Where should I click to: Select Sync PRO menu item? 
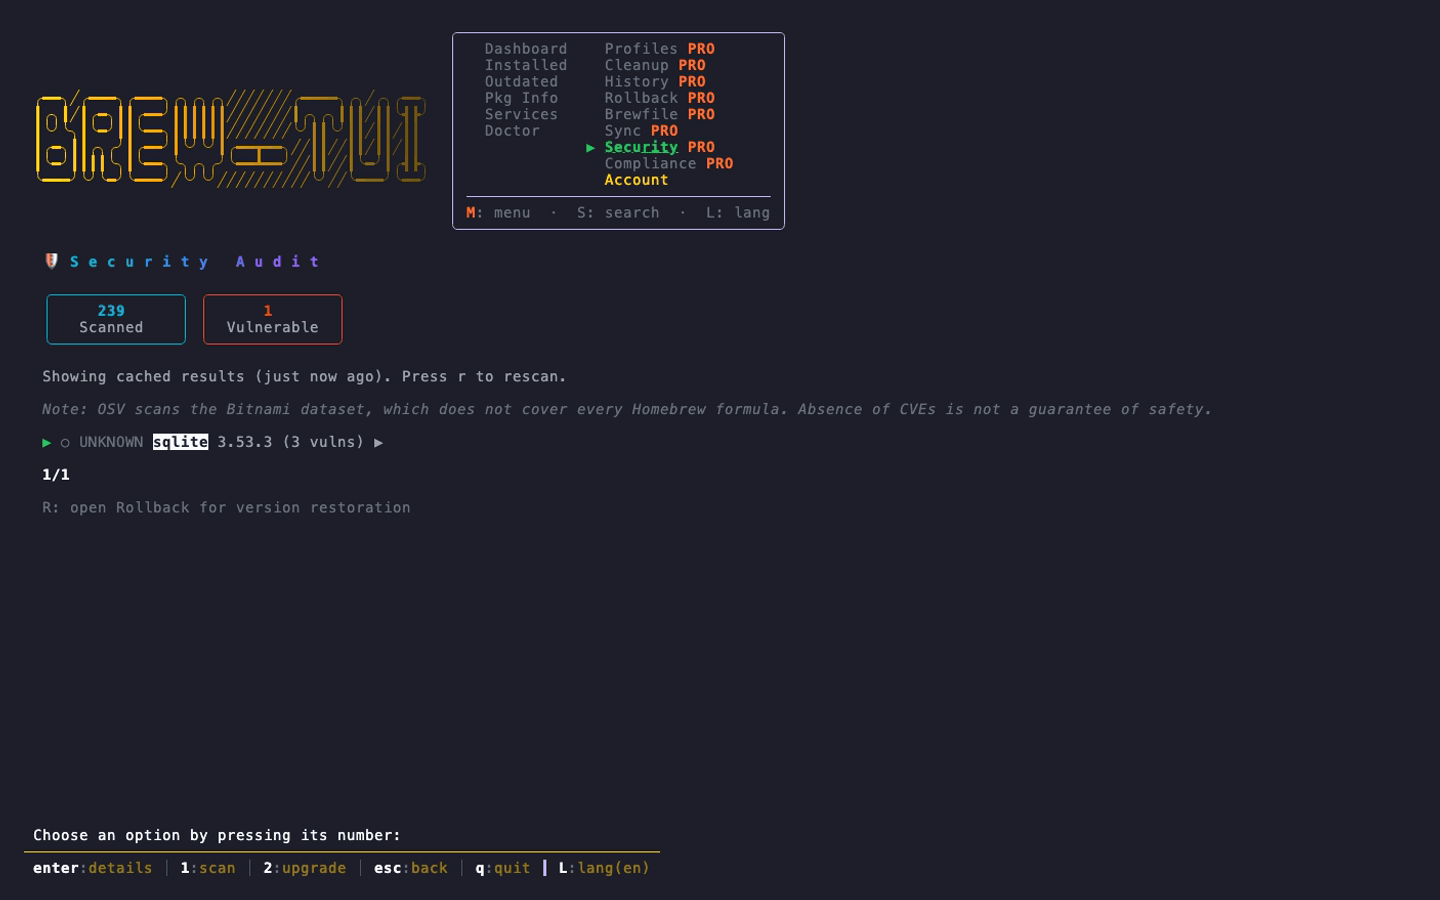(641, 131)
